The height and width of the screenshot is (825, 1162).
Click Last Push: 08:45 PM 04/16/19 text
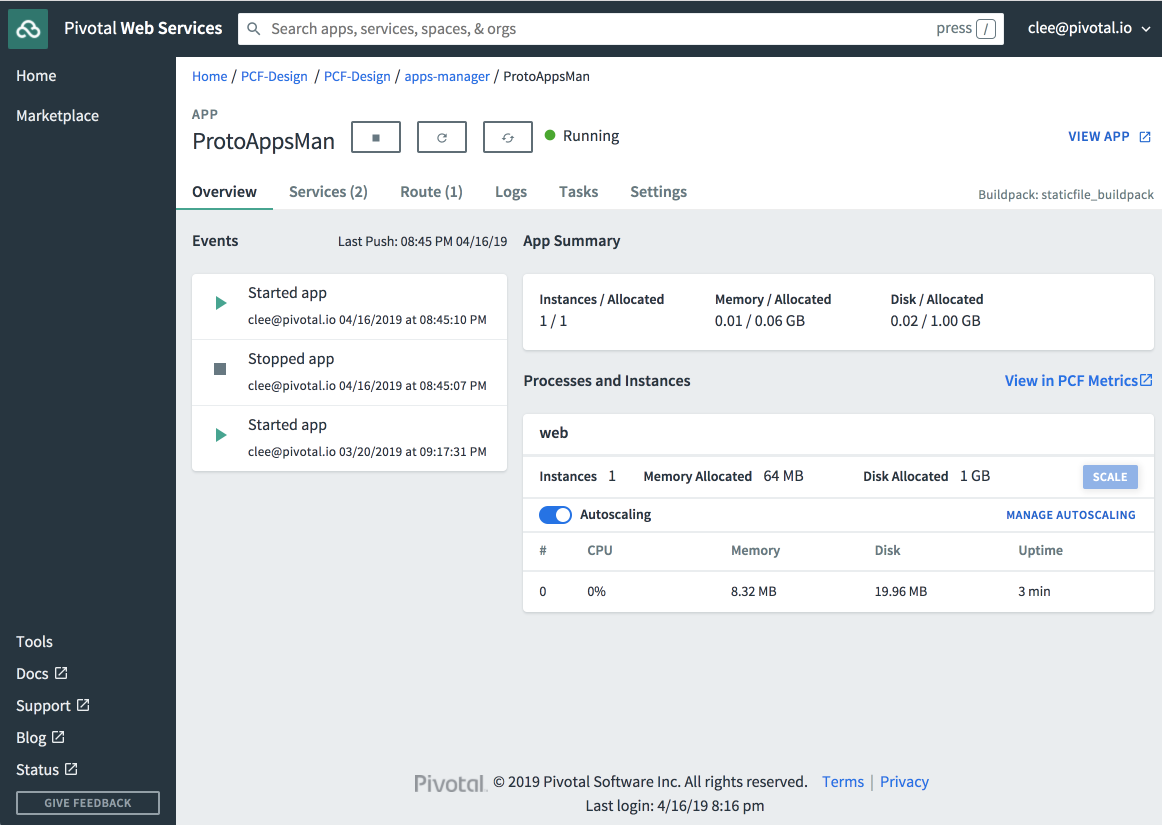422,241
